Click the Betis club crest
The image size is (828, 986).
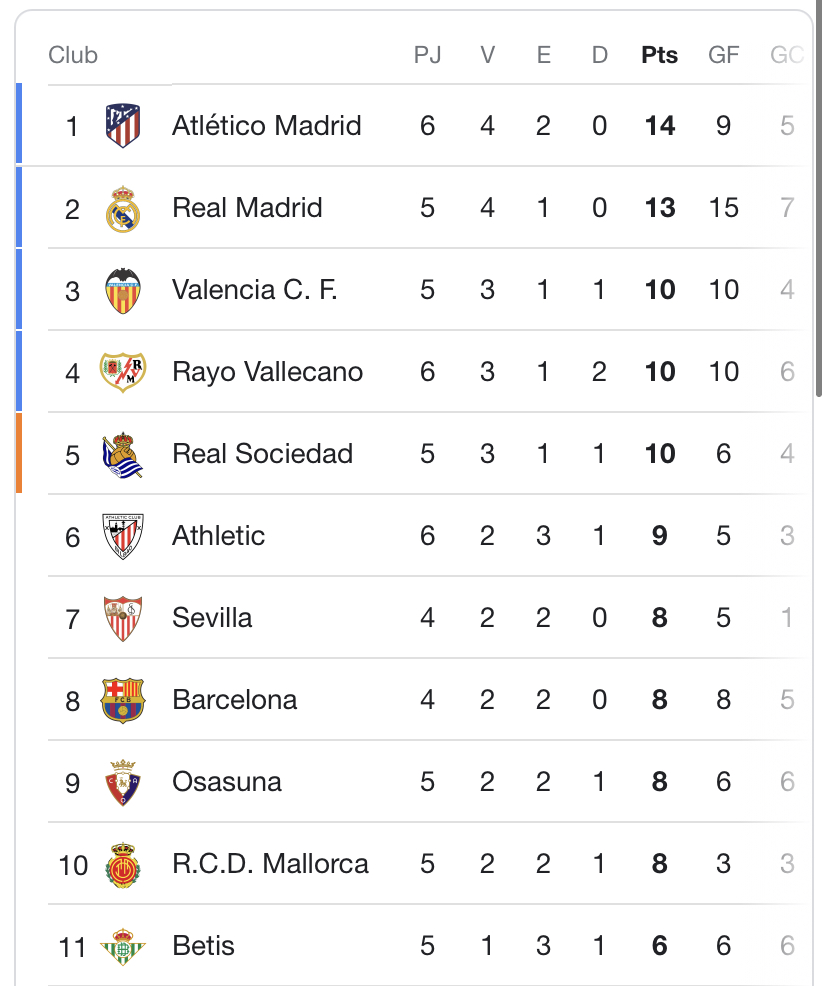click(123, 946)
